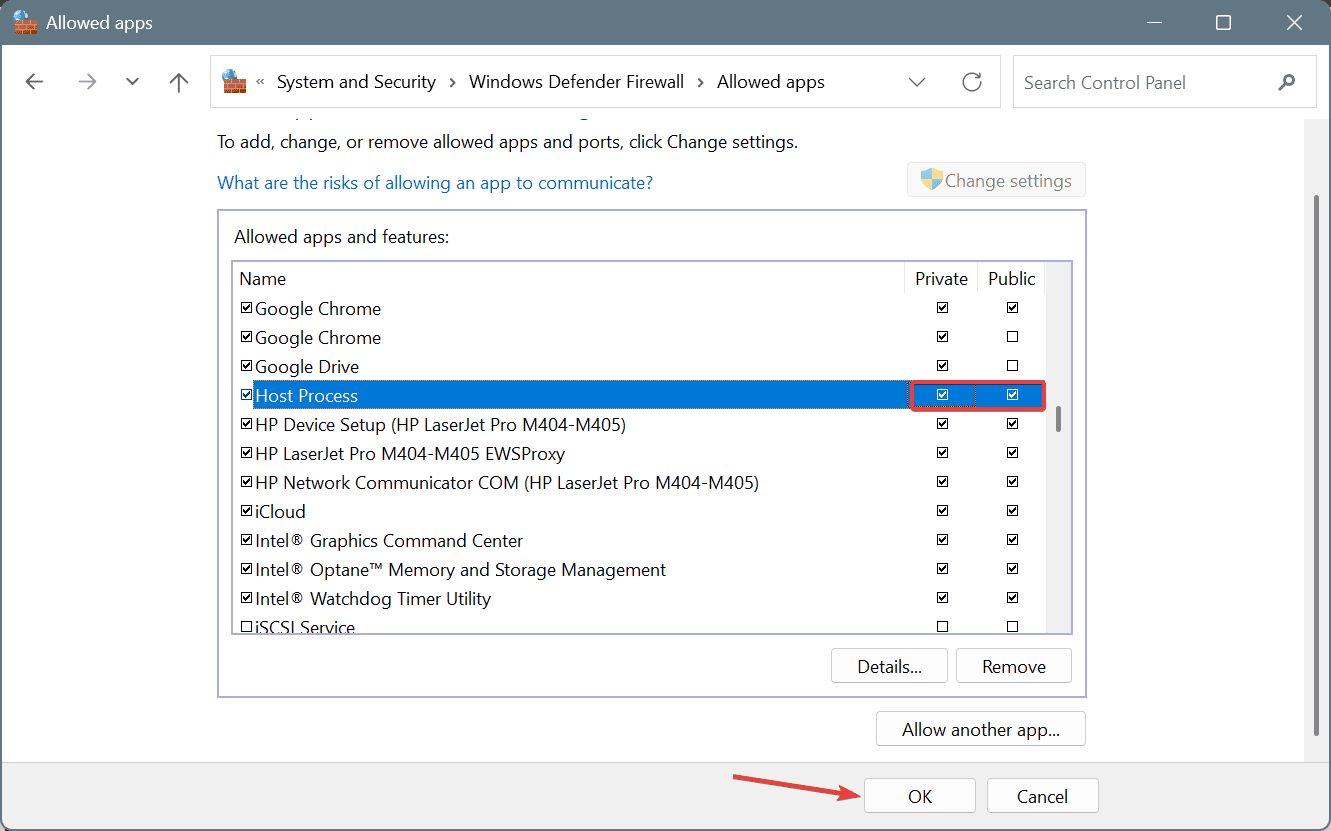The height and width of the screenshot is (831, 1331).
Task: Click the Control Panel icon in address bar
Action: coord(234,82)
